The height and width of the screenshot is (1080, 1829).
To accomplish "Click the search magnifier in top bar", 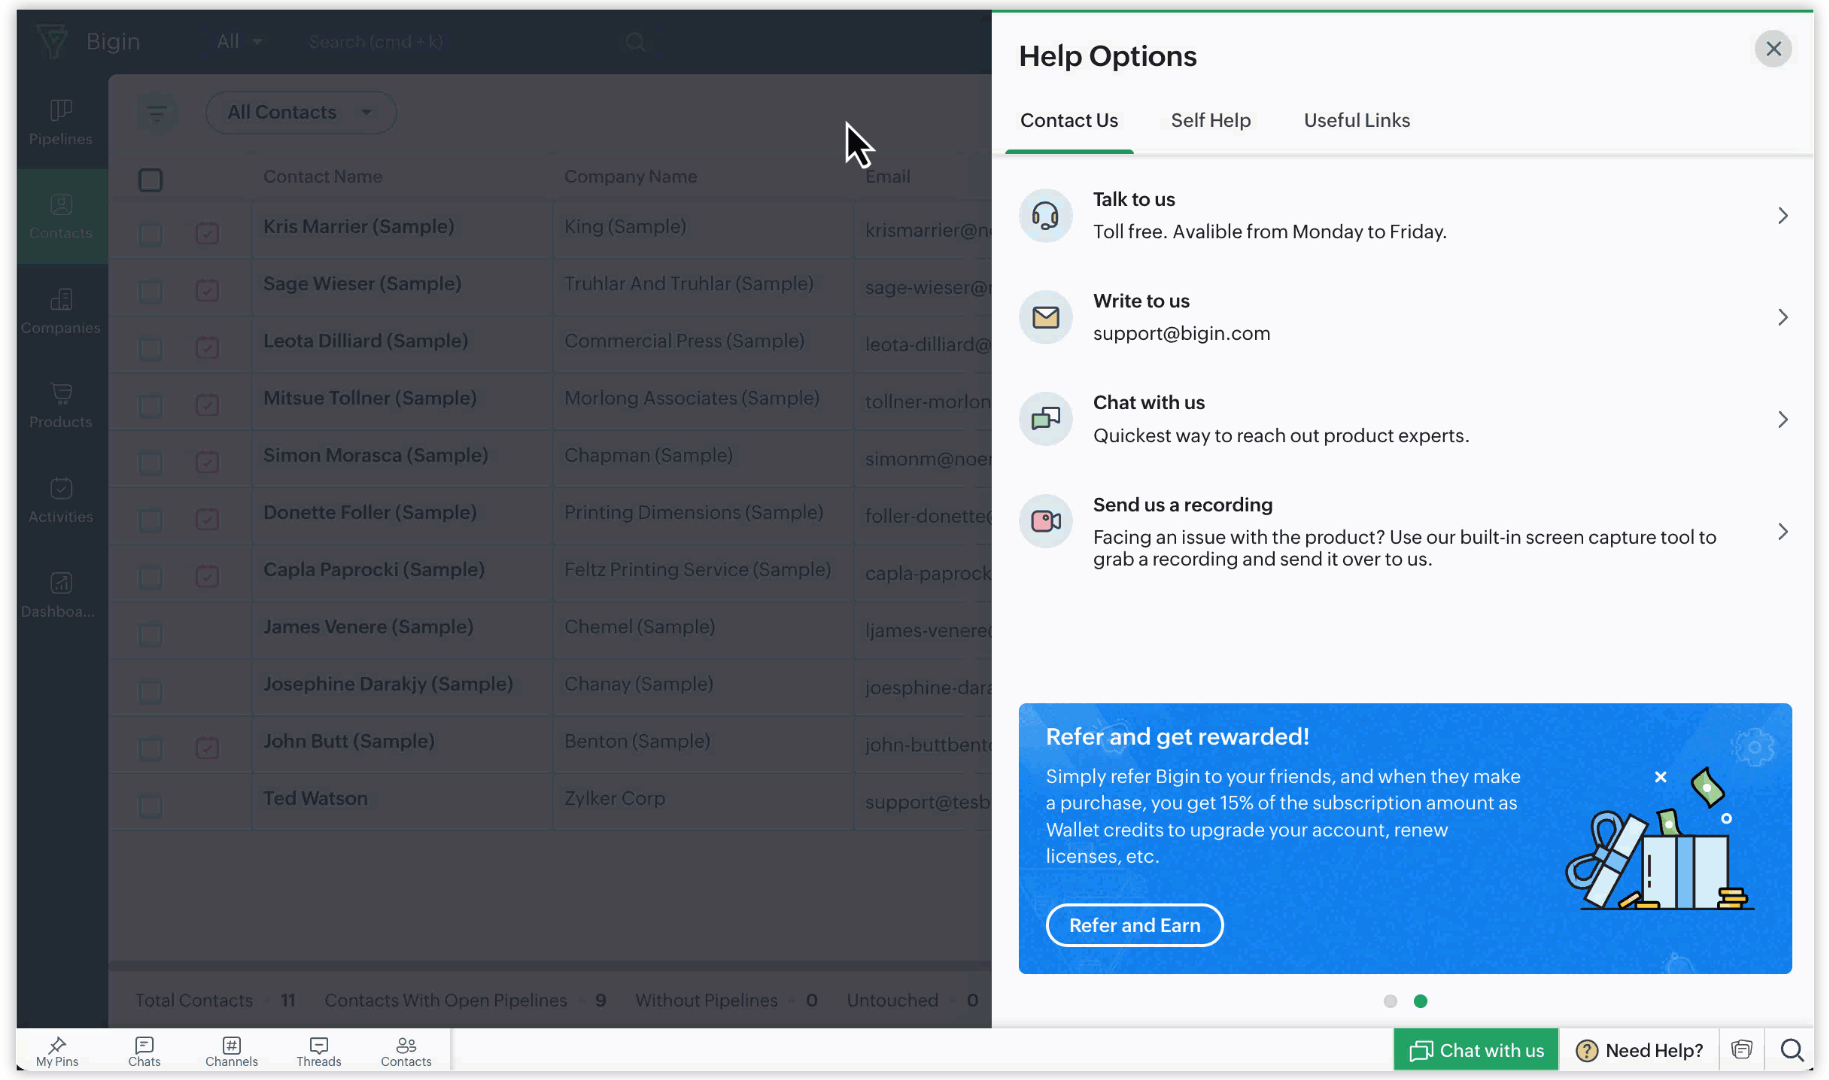I will [x=635, y=42].
